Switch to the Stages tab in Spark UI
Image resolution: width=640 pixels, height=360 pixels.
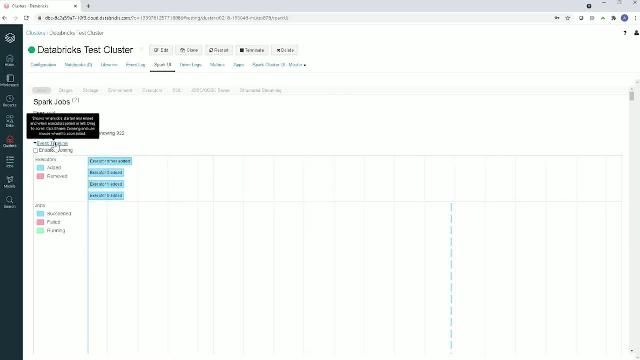[x=65, y=90]
